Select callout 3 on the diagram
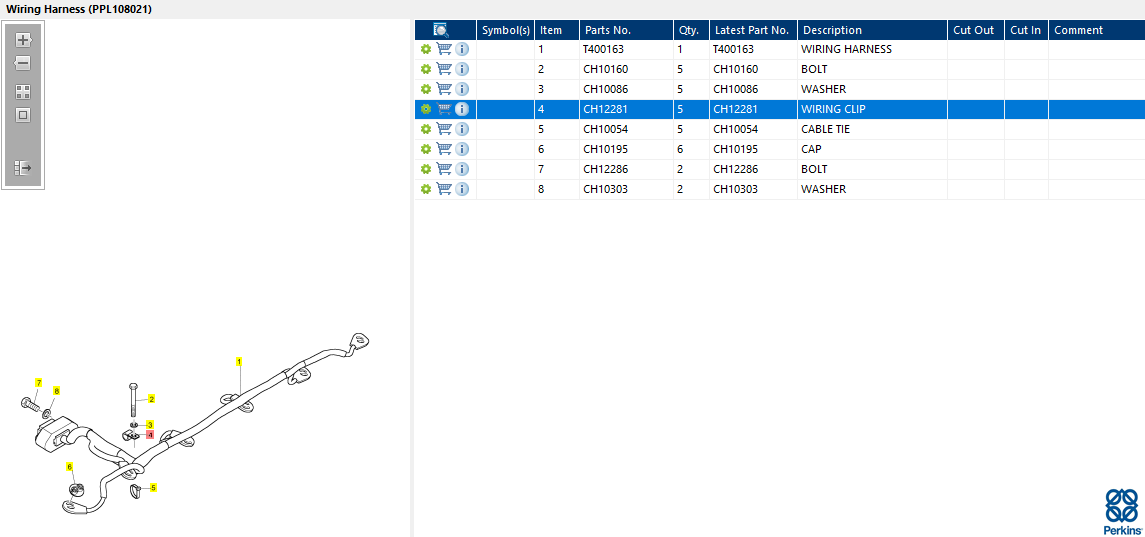 150,424
